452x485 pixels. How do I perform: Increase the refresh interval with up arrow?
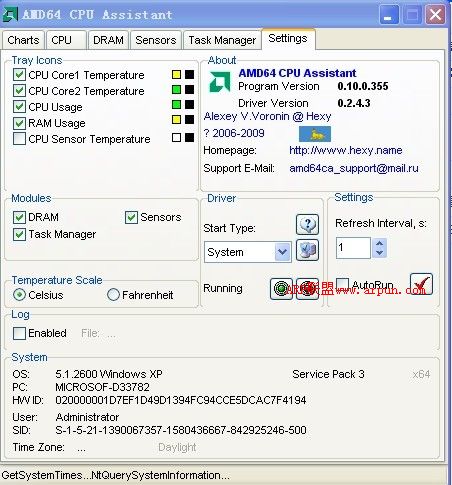point(379,243)
